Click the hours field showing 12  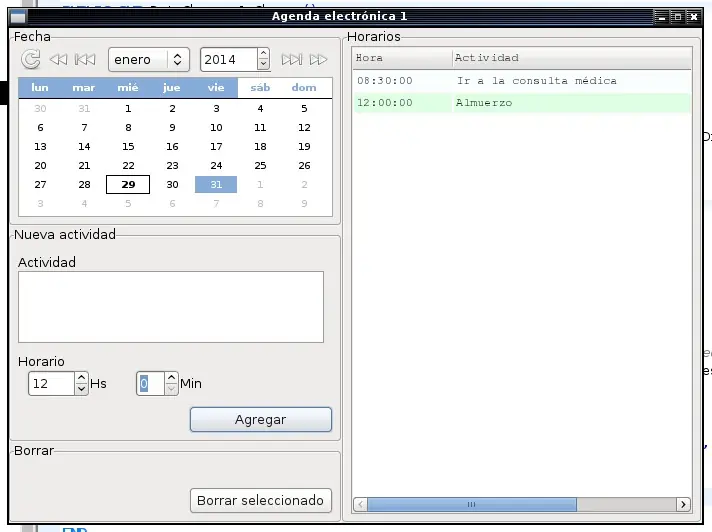(x=51, y=384)
